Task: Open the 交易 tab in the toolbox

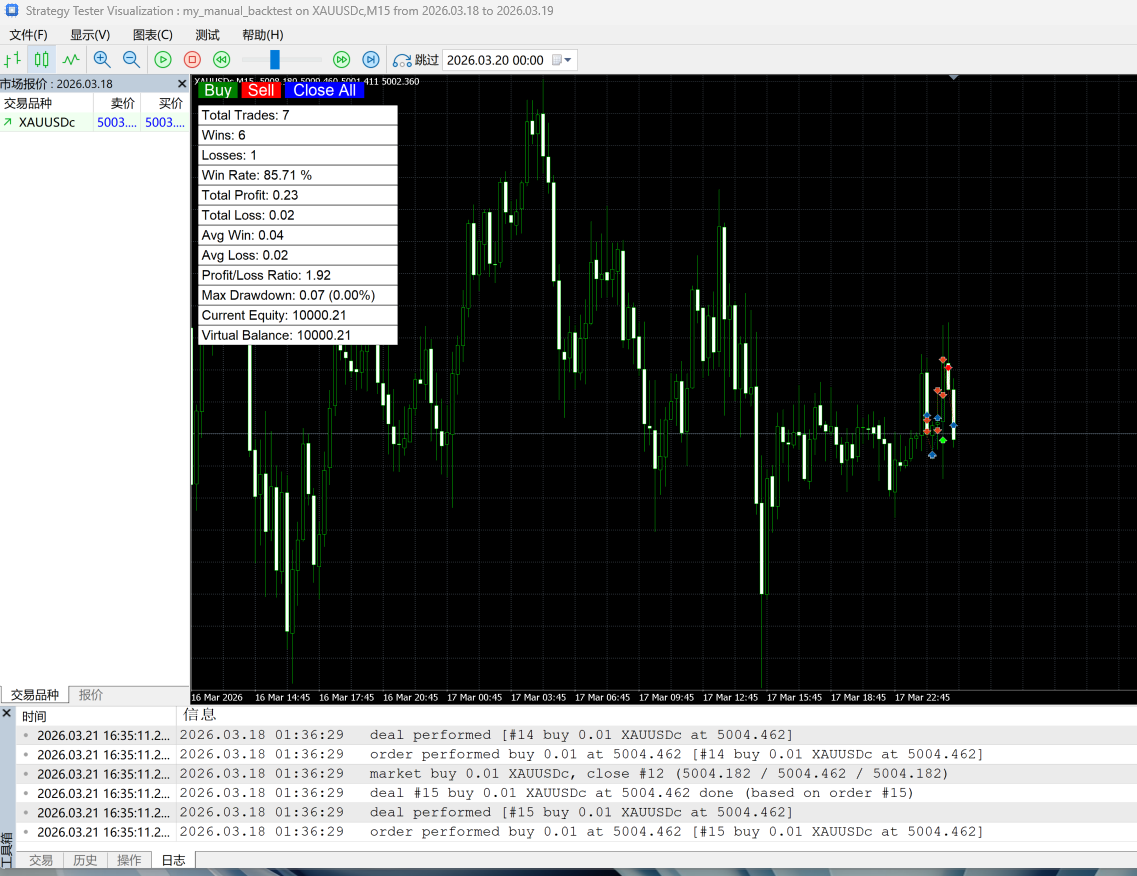Action: point(41,860)
